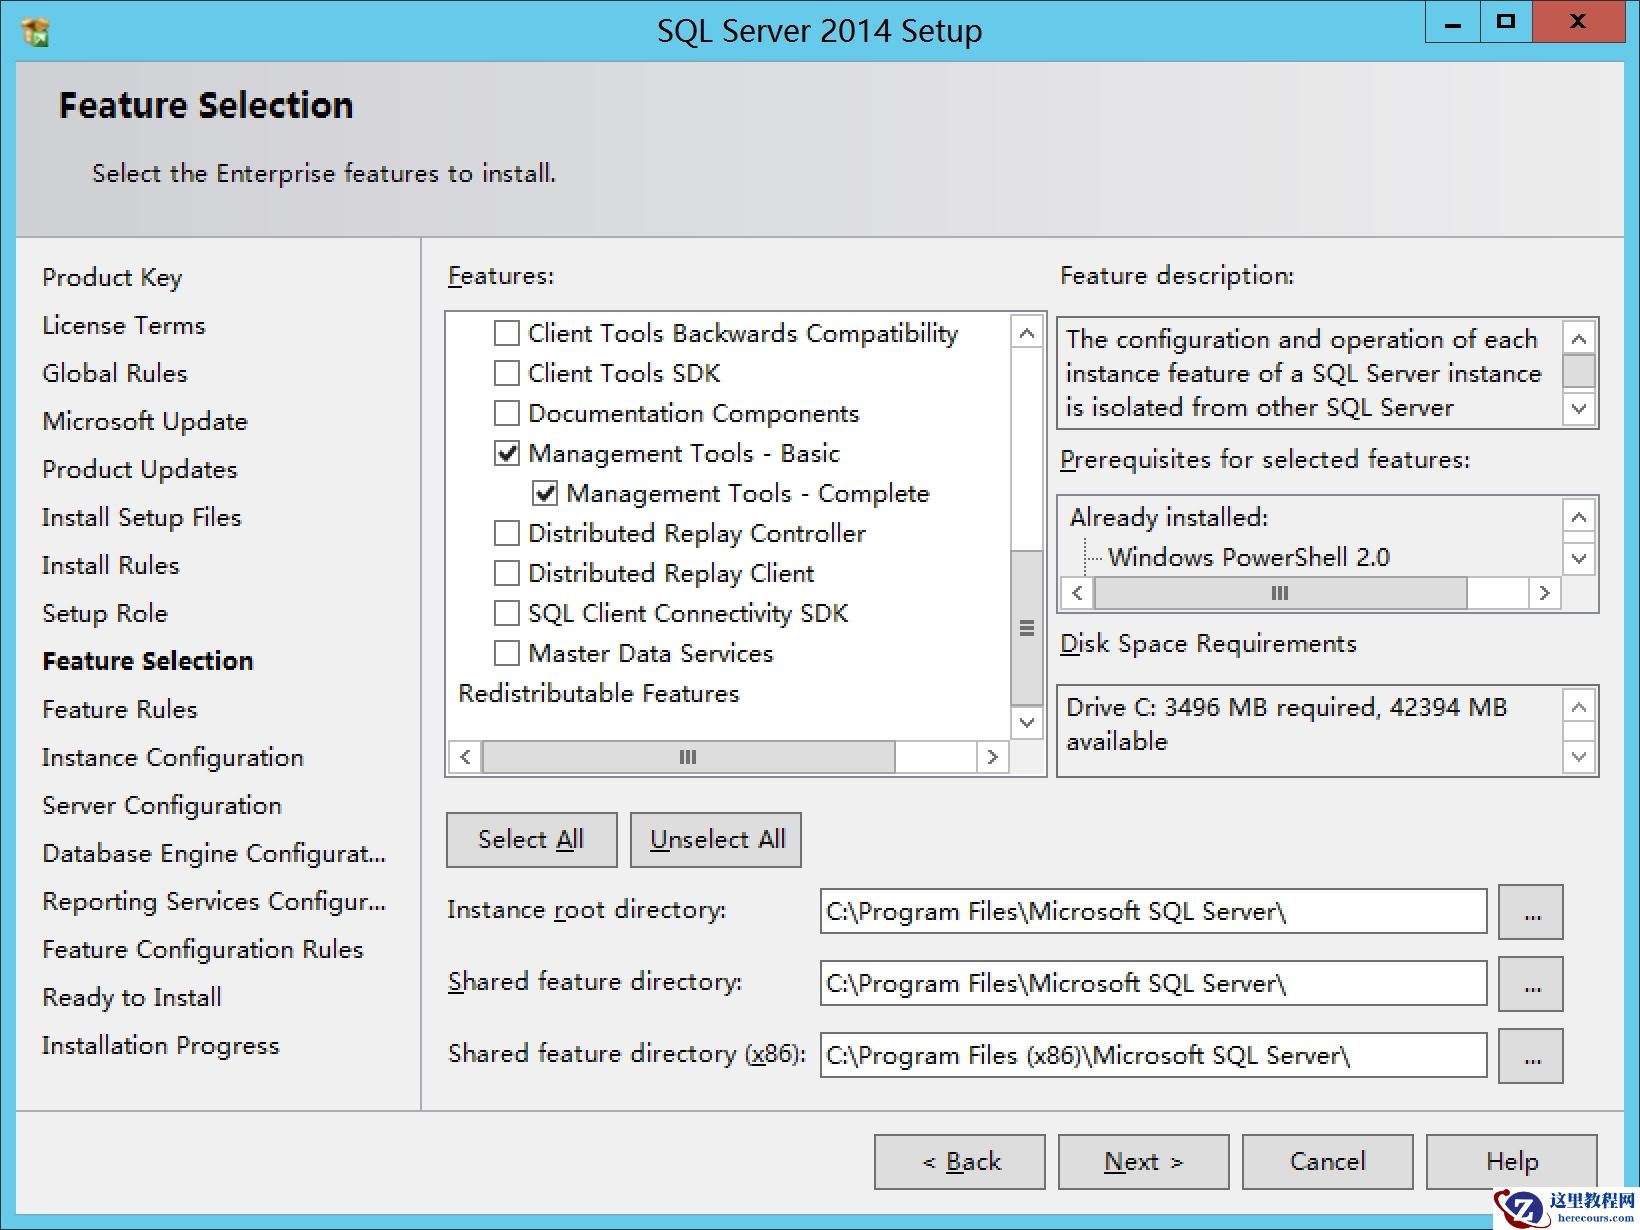Image resolution: width=1640 pixels, height=1230 pixels.
Task: Open the Help dialog
Action: 1511,1161
